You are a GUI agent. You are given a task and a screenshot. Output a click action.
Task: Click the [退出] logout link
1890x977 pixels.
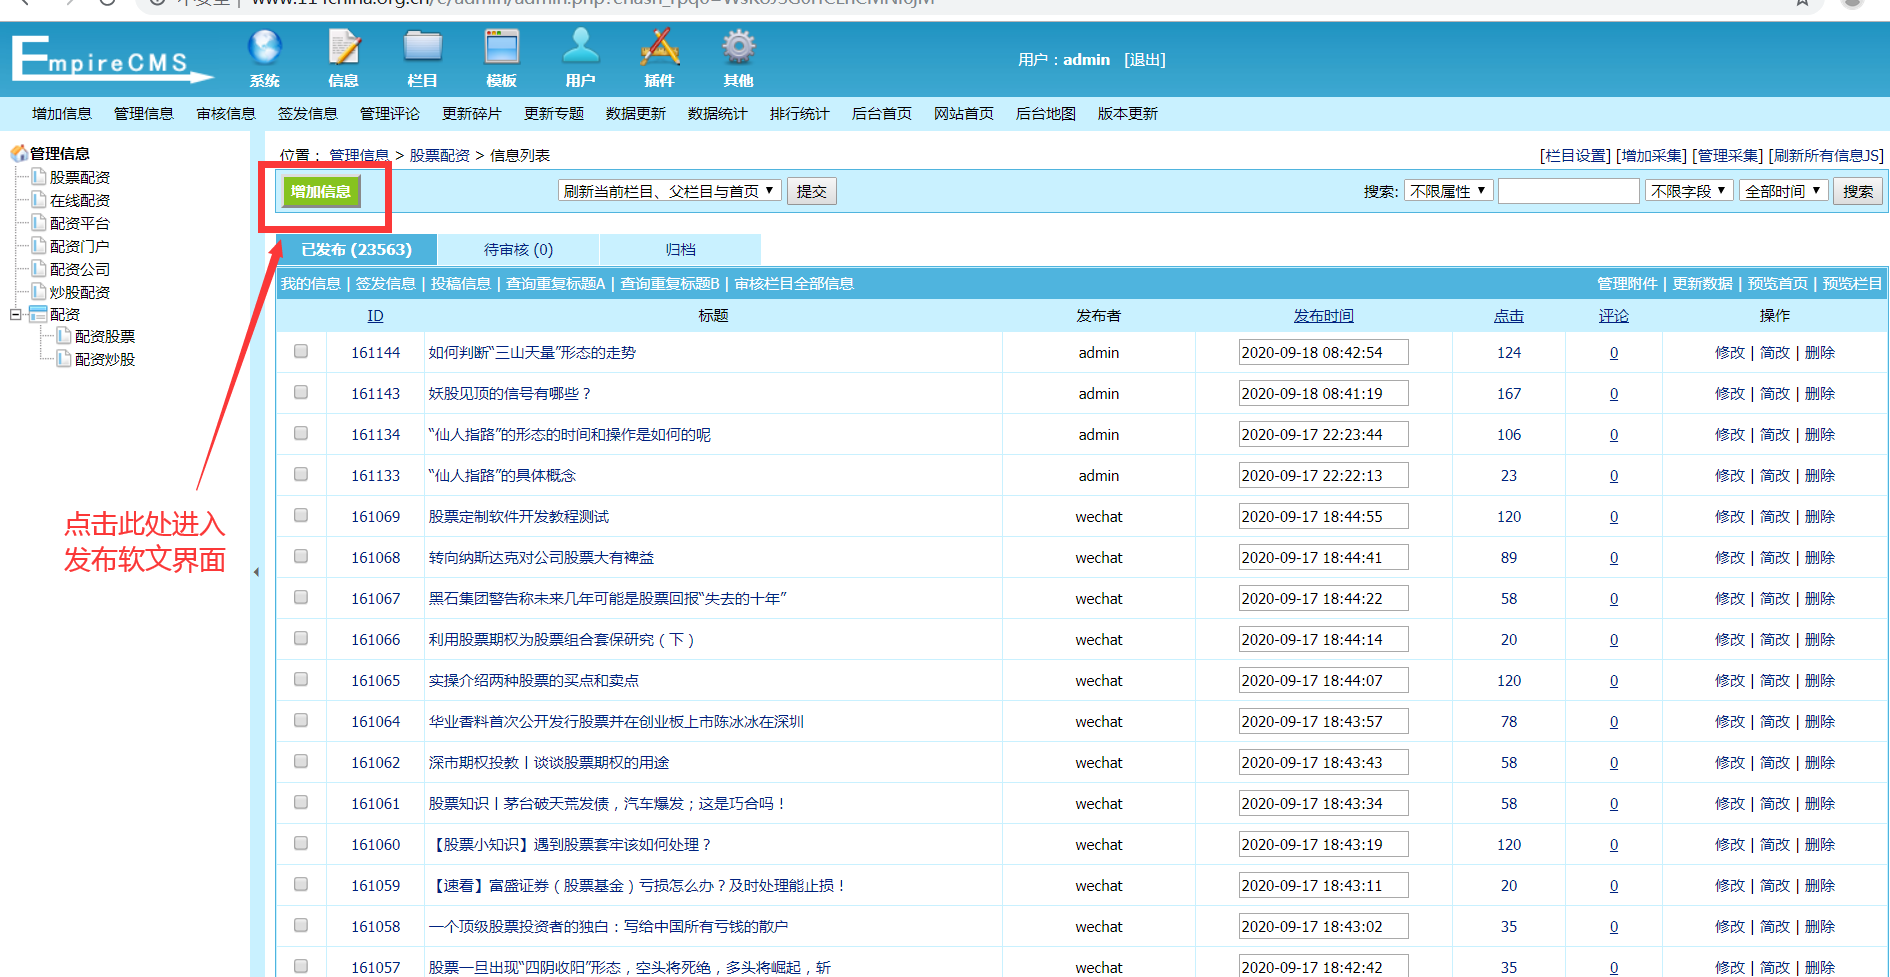pos(1145,60)
